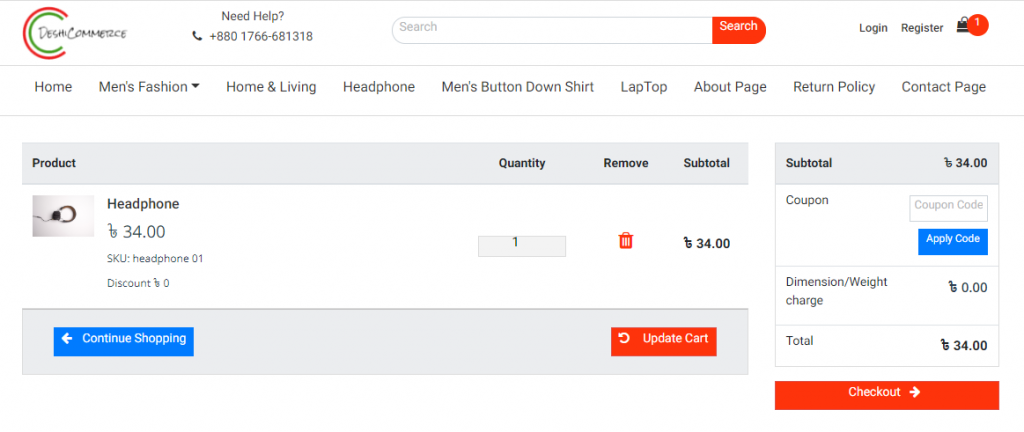
Task: Click the Headphone quantity field
Action: (x=522, y=245)
